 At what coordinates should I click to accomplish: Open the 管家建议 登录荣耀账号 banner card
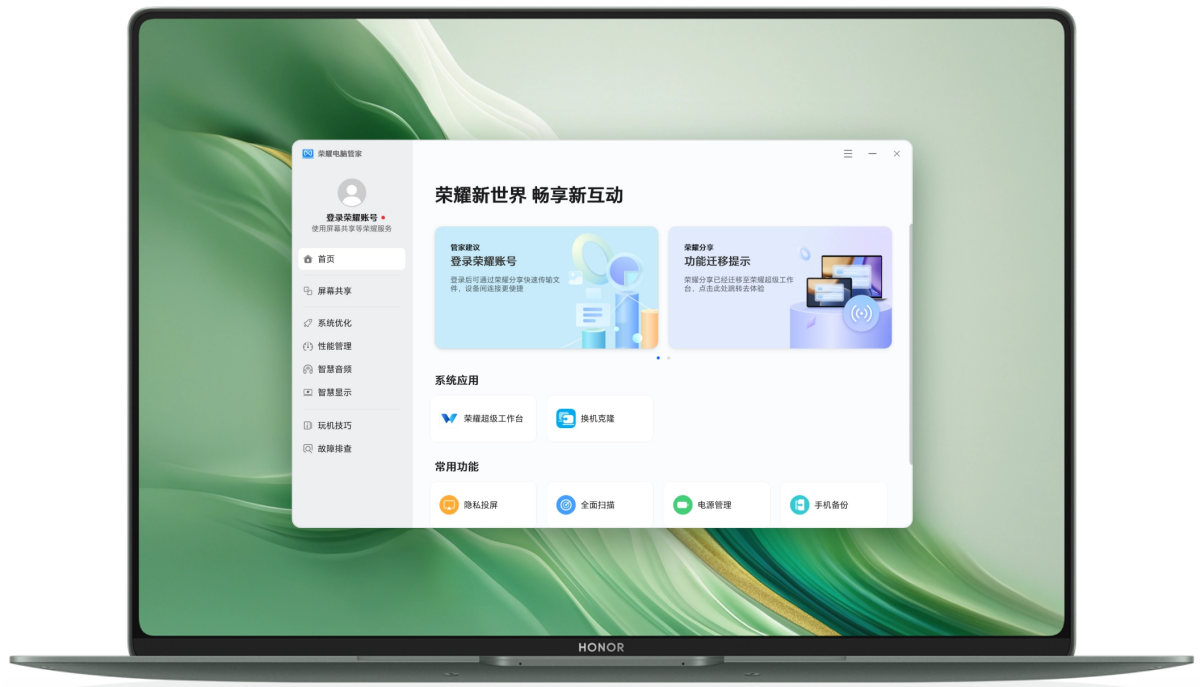pos(547,287)
